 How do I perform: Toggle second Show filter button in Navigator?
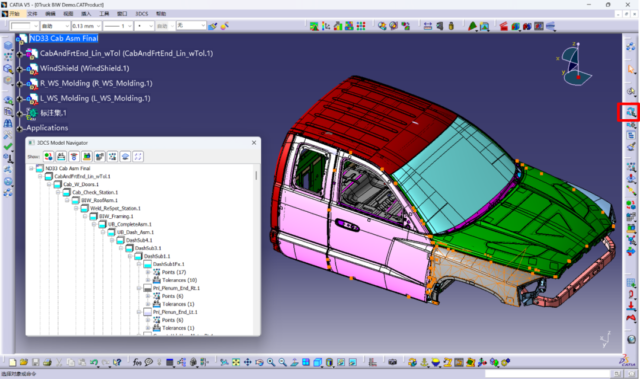click(x=61, y=157)
